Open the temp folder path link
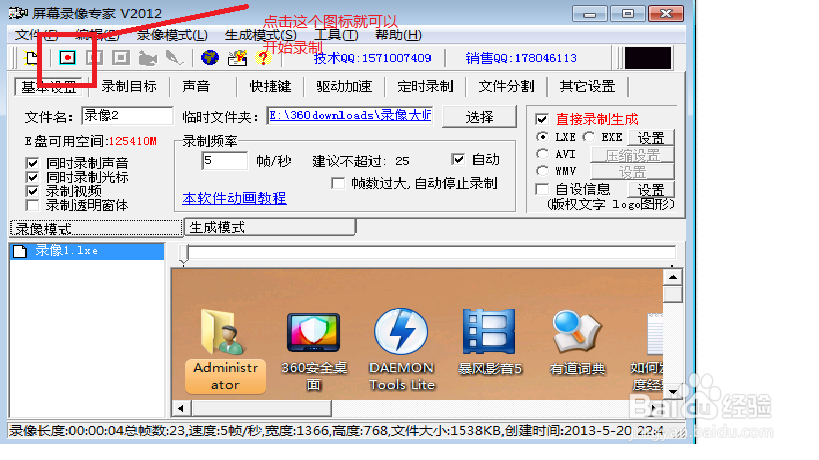This screenshot has width=819, height=460. click(350, 115)
